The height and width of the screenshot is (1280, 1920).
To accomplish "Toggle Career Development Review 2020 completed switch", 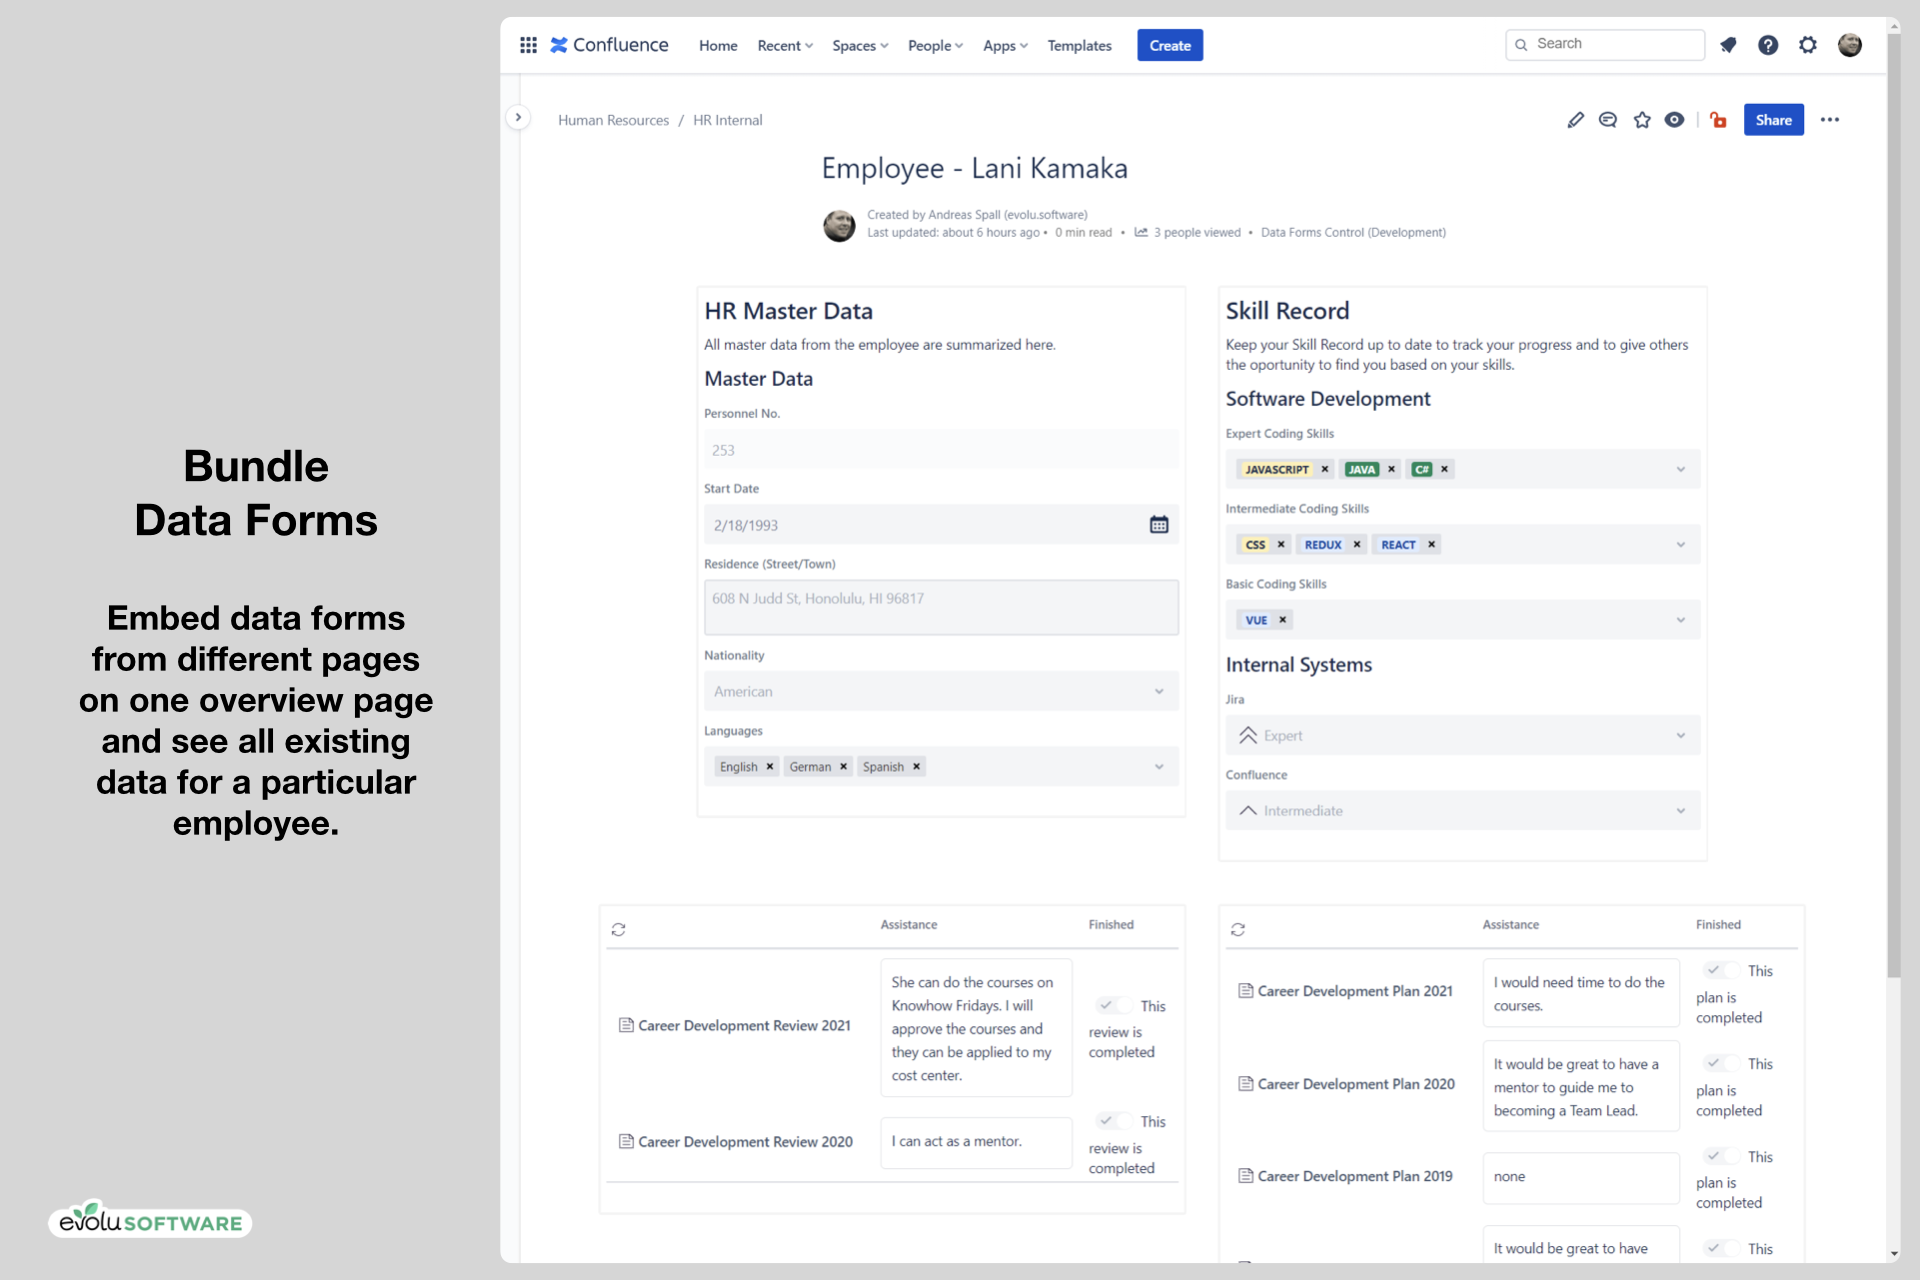I will click(x=1114, y=1121).
